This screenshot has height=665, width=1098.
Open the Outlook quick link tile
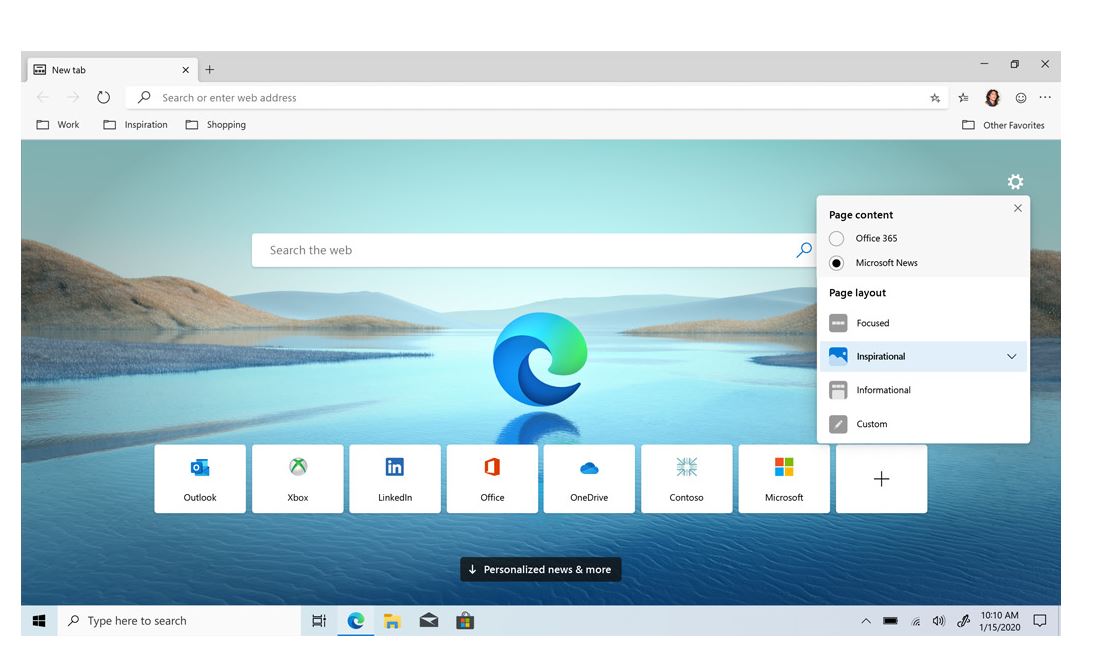[x=200, y=479]
